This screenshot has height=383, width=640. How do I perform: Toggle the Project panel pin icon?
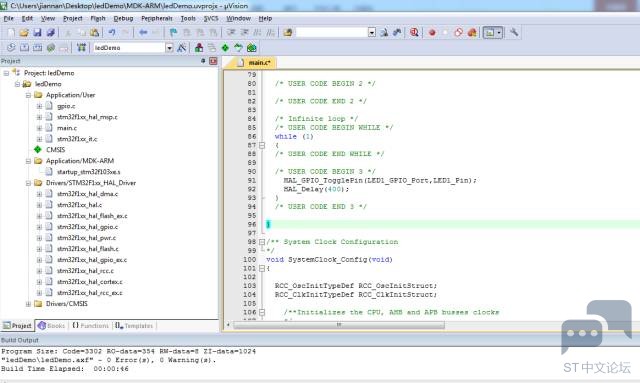tap(203, 61)
